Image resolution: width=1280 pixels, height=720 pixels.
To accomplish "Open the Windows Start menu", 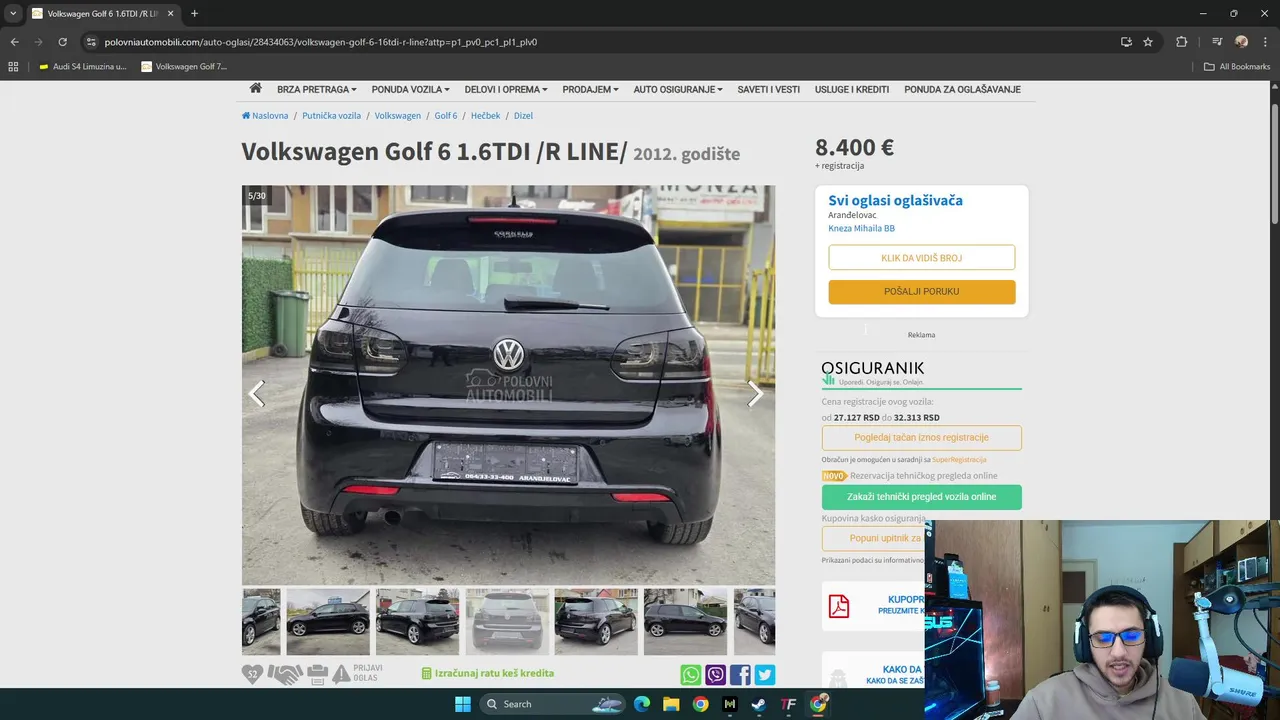I will point(463,704).
